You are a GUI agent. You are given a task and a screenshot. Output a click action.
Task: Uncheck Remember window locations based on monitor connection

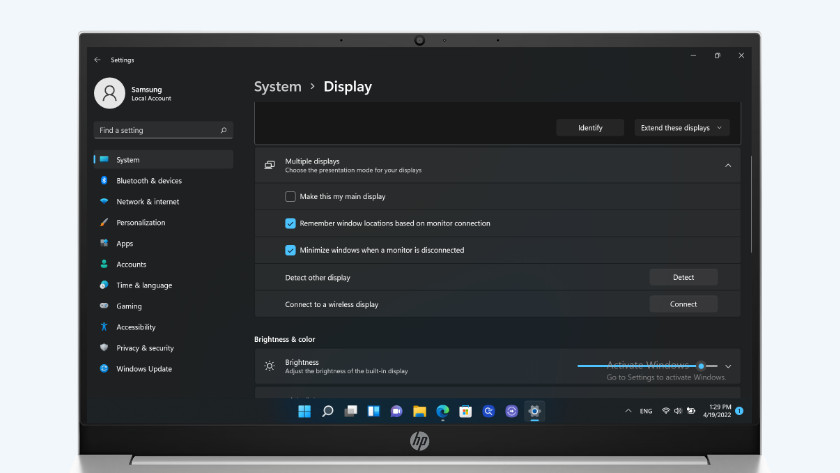click(x=290, y=223)
